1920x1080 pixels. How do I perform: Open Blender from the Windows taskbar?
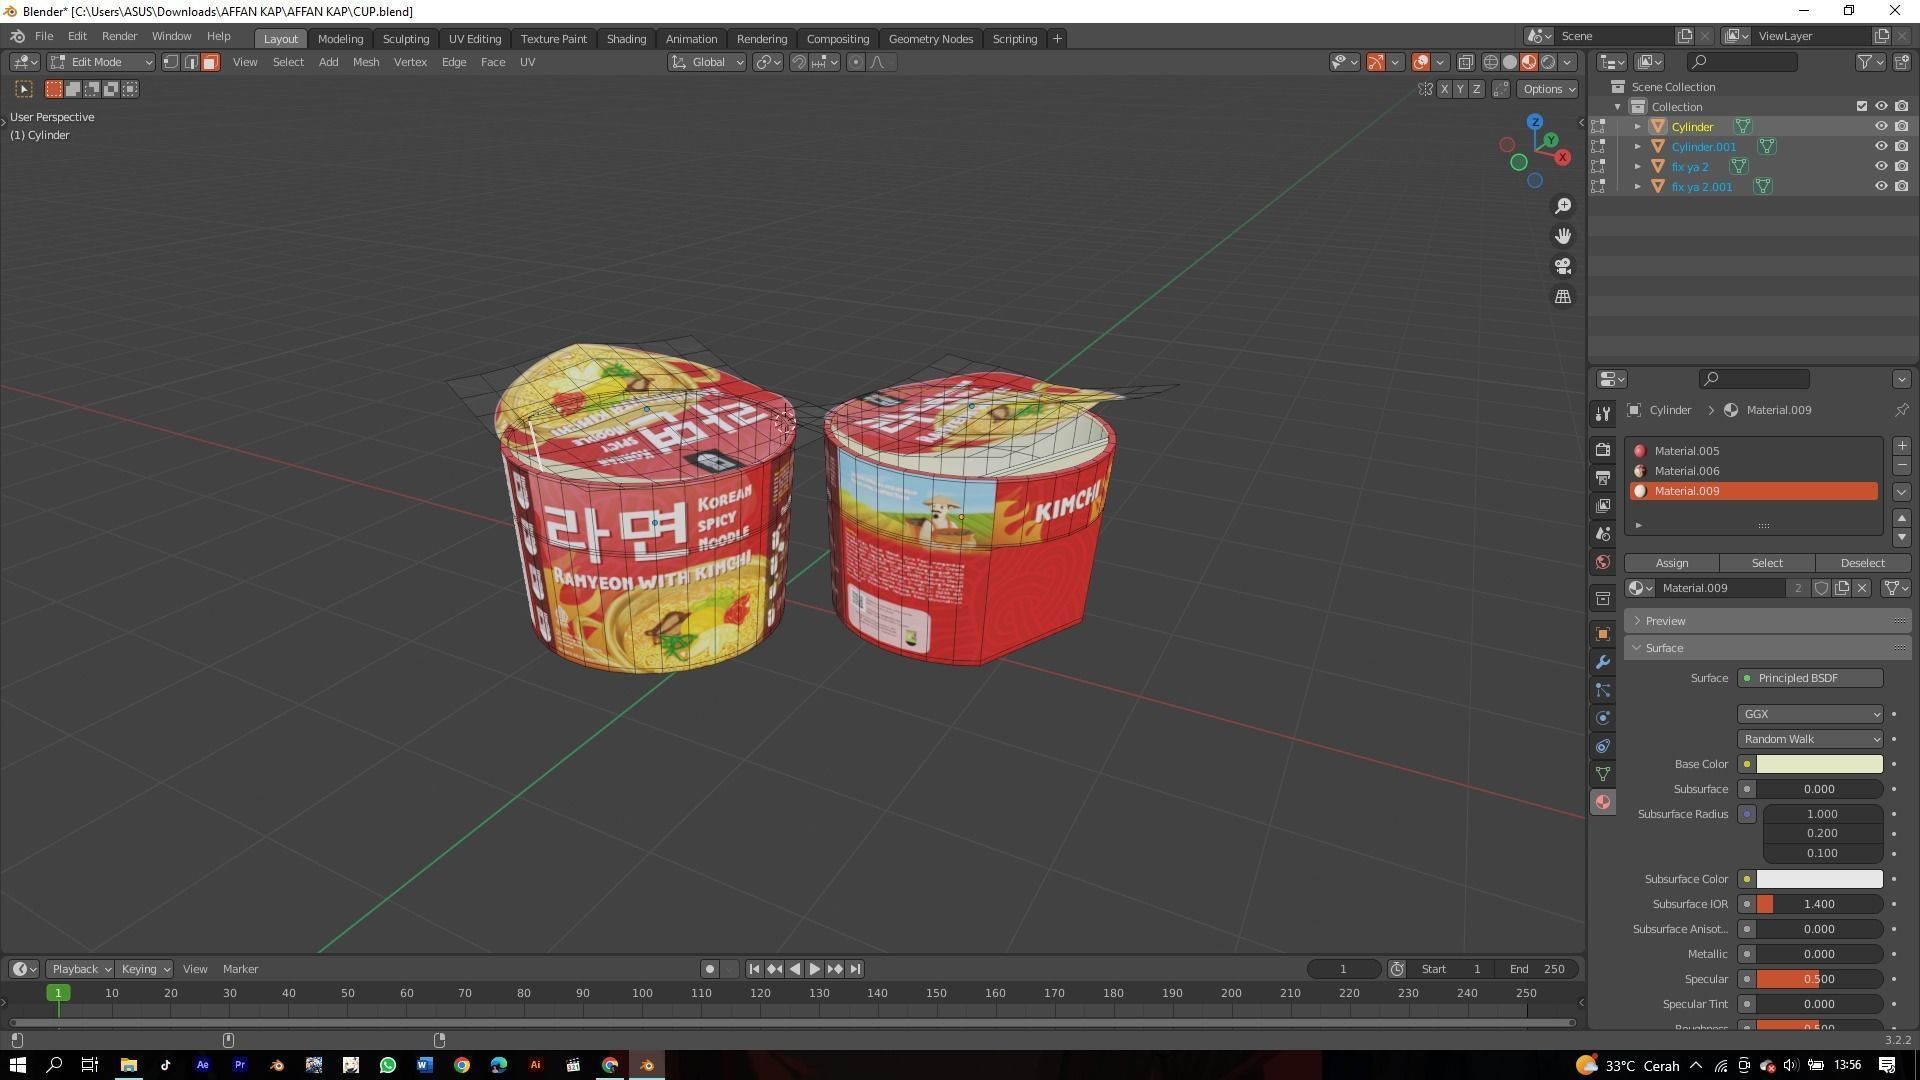[x=646, y=1064]
